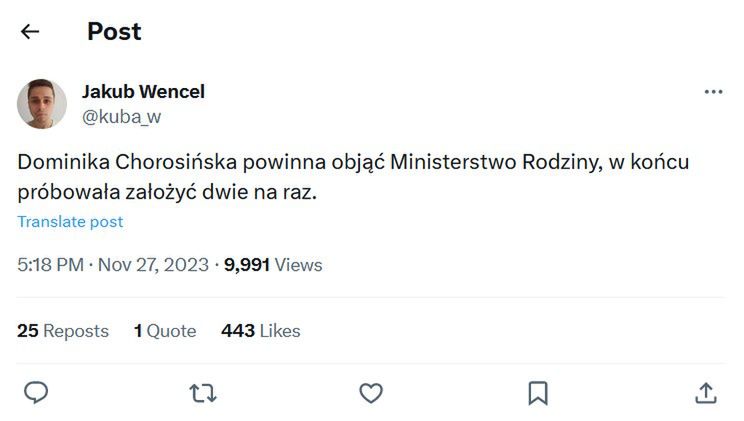Open the 1 Quote link

click(x=165, y=331)
